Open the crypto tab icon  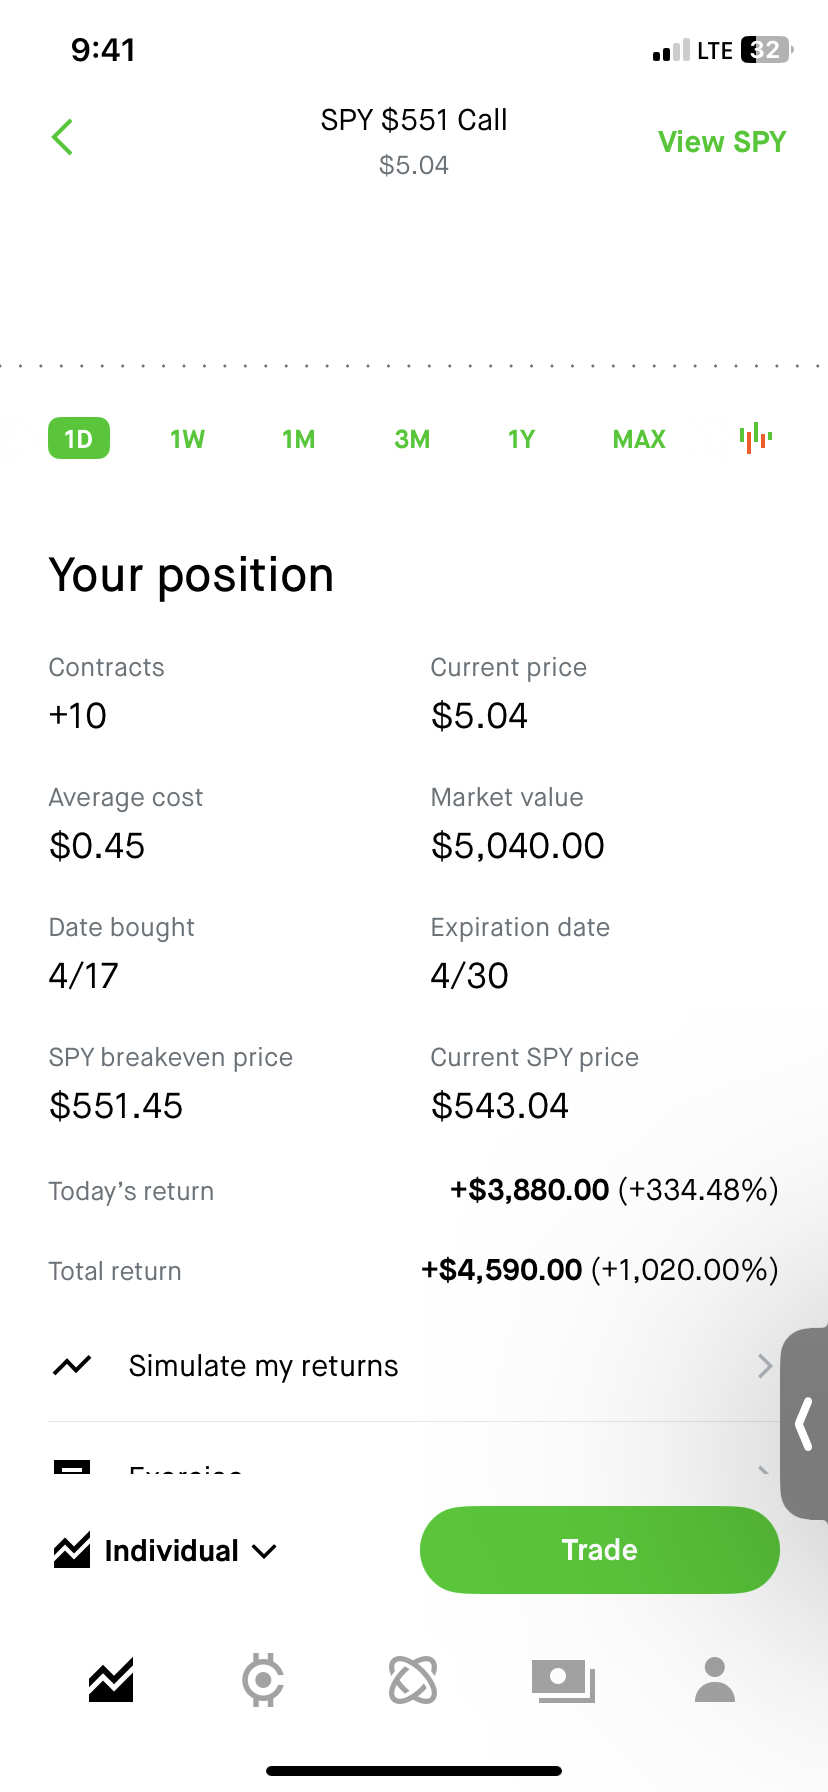[x=263, y=1680]
